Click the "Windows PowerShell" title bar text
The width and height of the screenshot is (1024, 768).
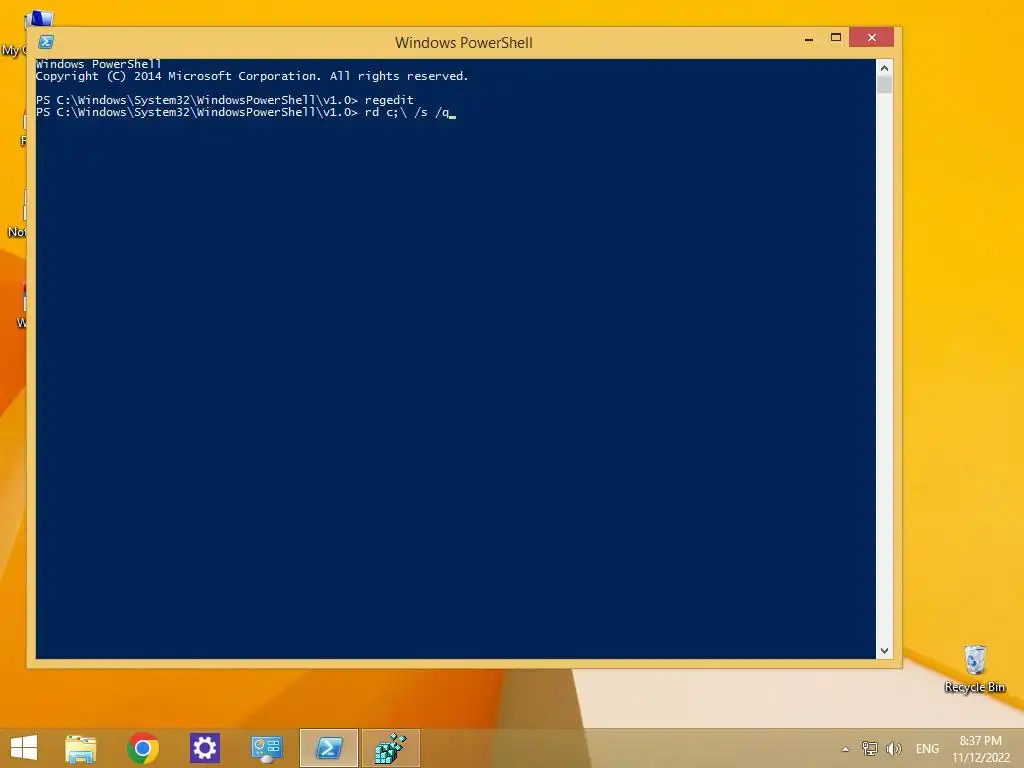coord(464,42)
